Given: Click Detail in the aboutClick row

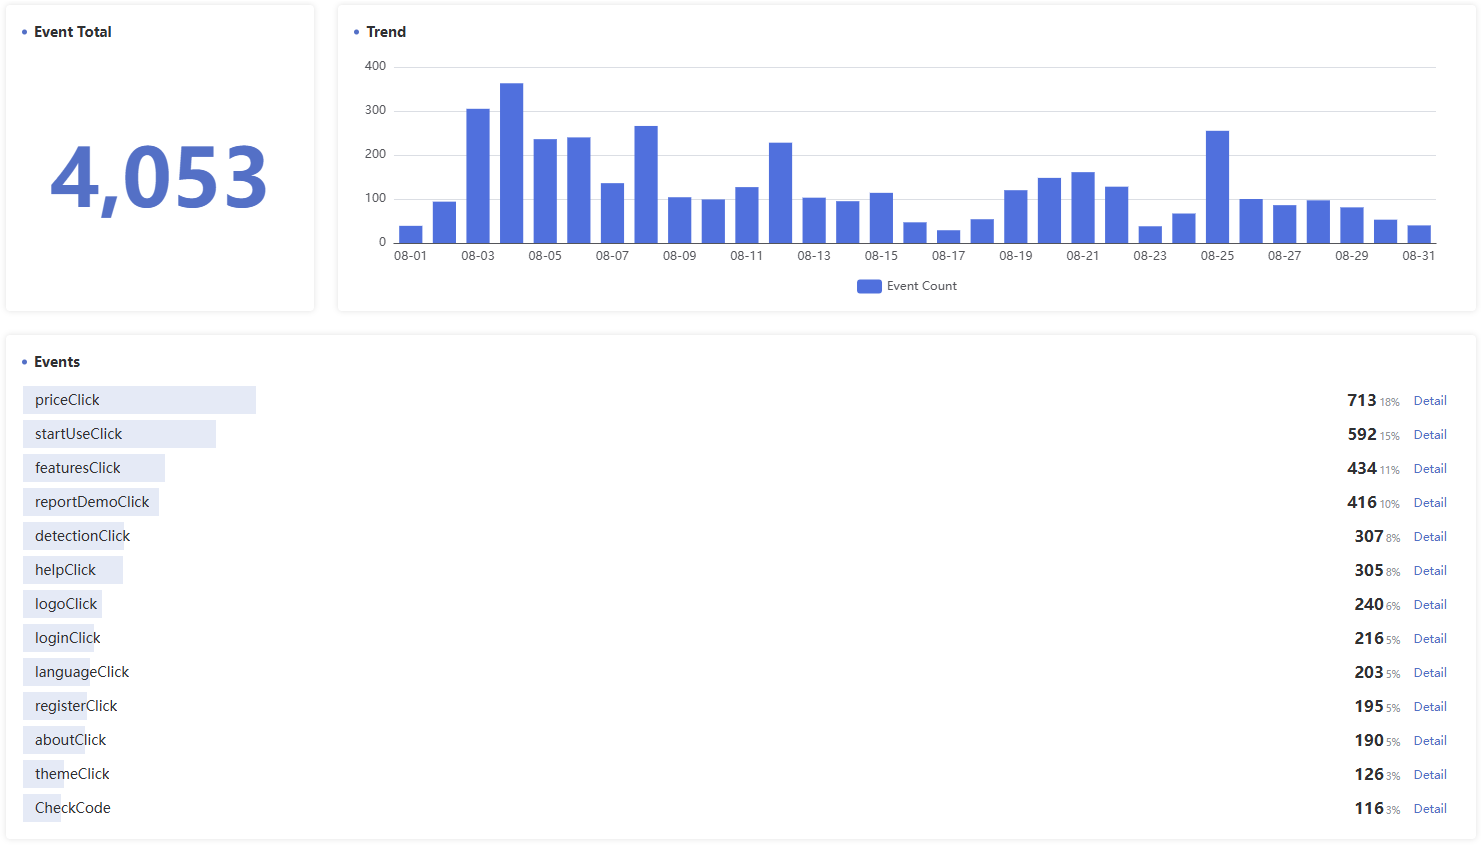Looking at the screenshot, I should (x=1429, y=741).
